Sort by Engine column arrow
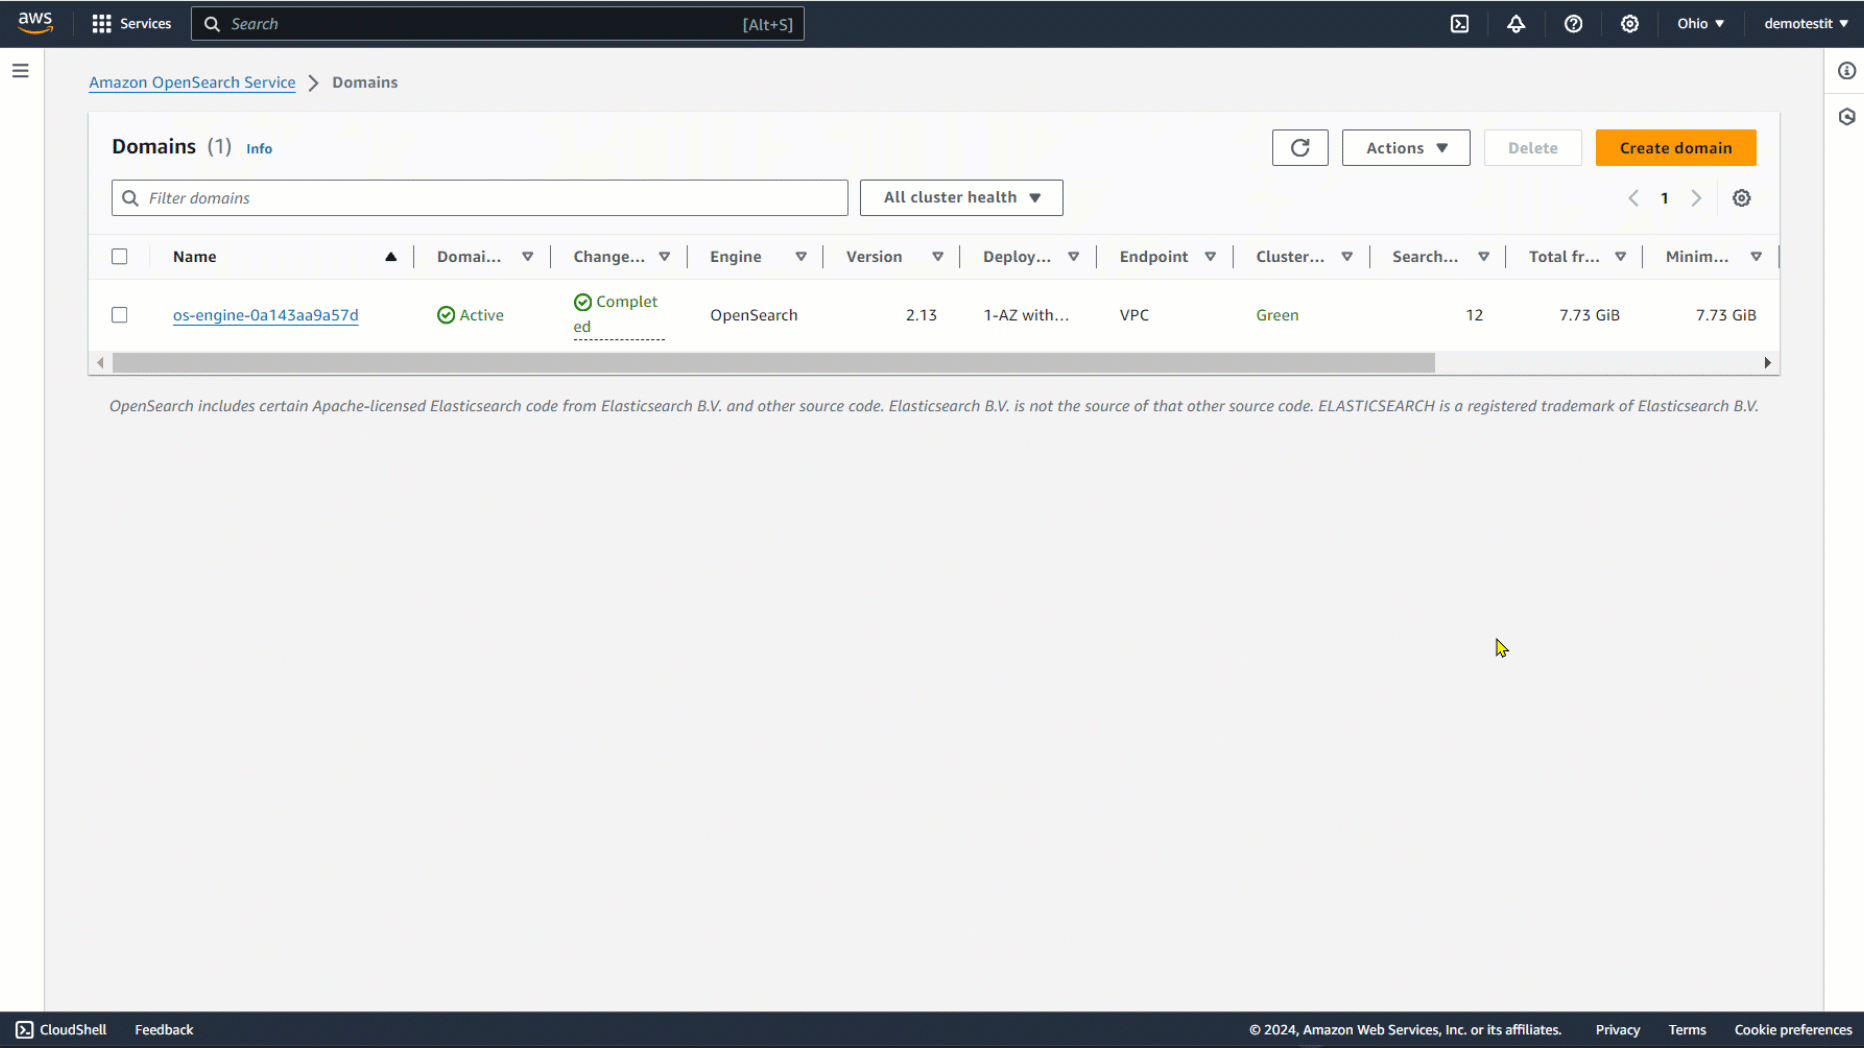 (x=801, y=257)
